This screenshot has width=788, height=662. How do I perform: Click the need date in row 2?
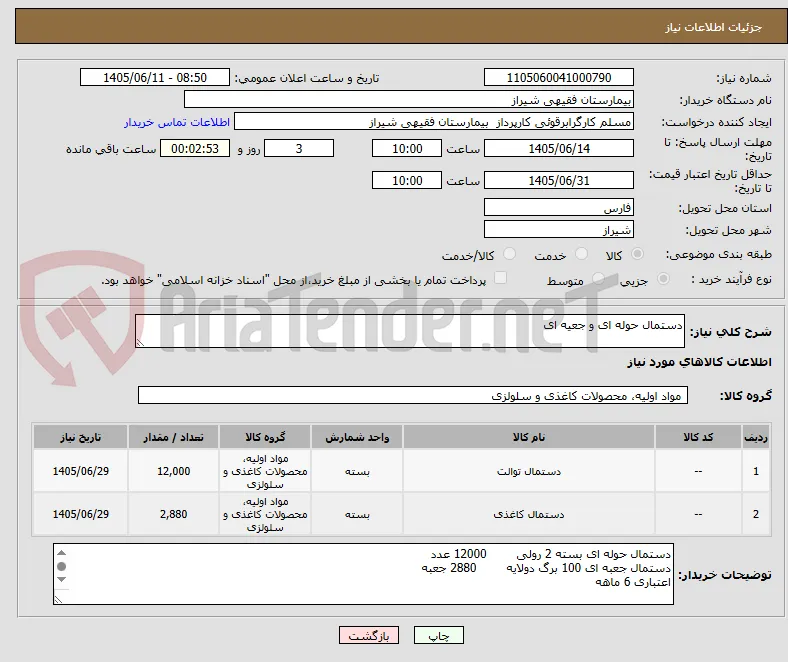tap(80, 514)
